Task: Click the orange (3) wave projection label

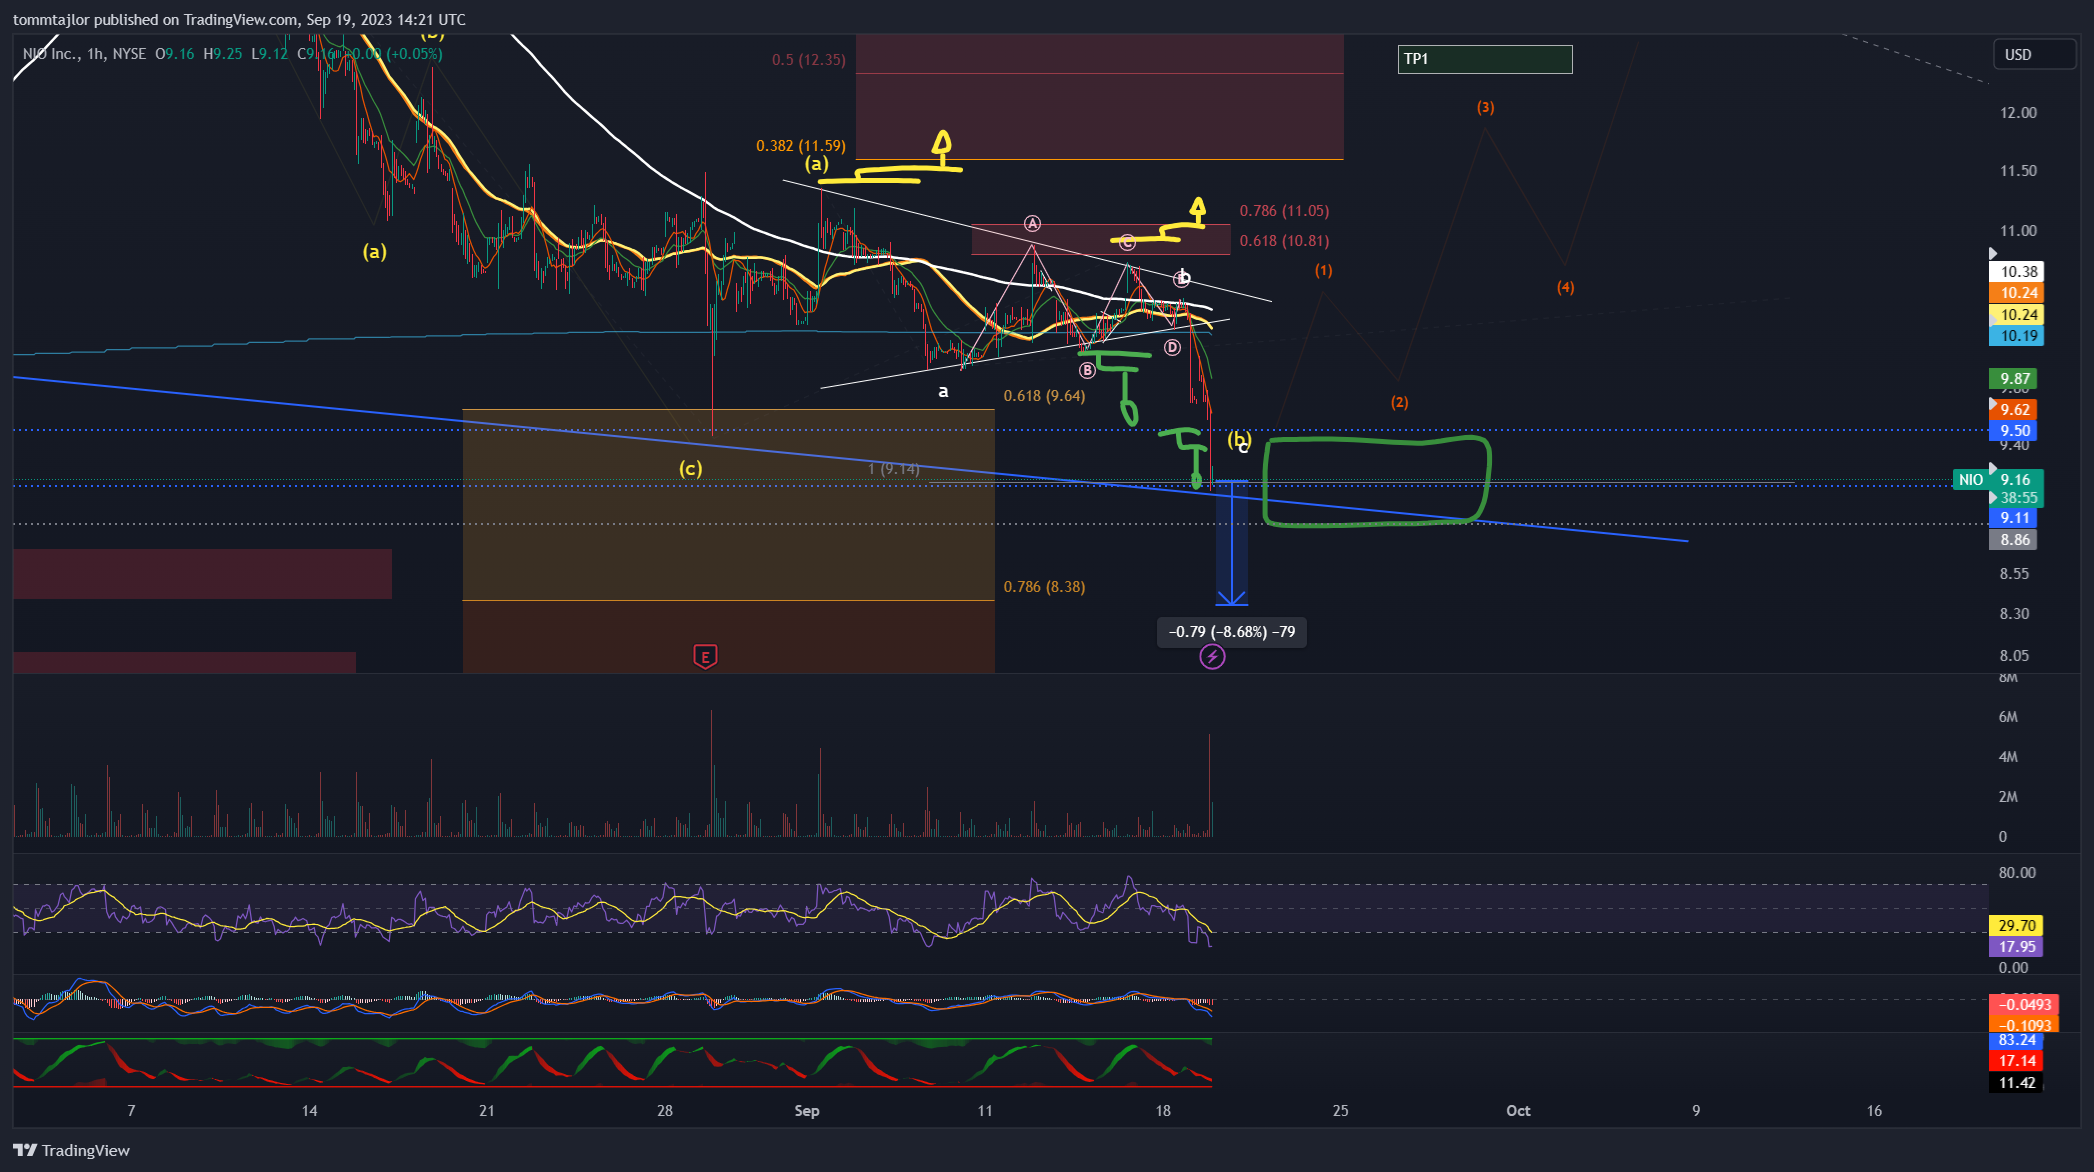Action: (x=1485, y=107)
